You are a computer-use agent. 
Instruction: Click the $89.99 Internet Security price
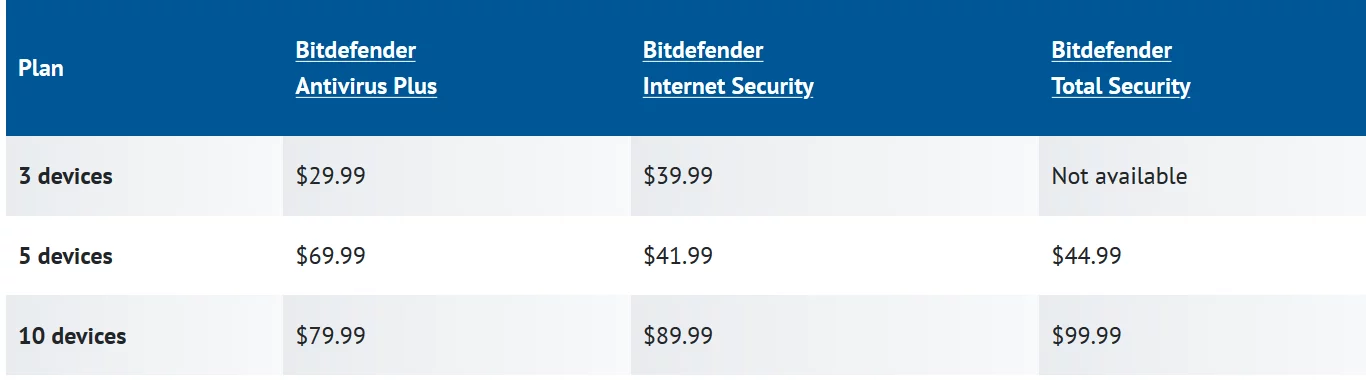coord(678,336)
